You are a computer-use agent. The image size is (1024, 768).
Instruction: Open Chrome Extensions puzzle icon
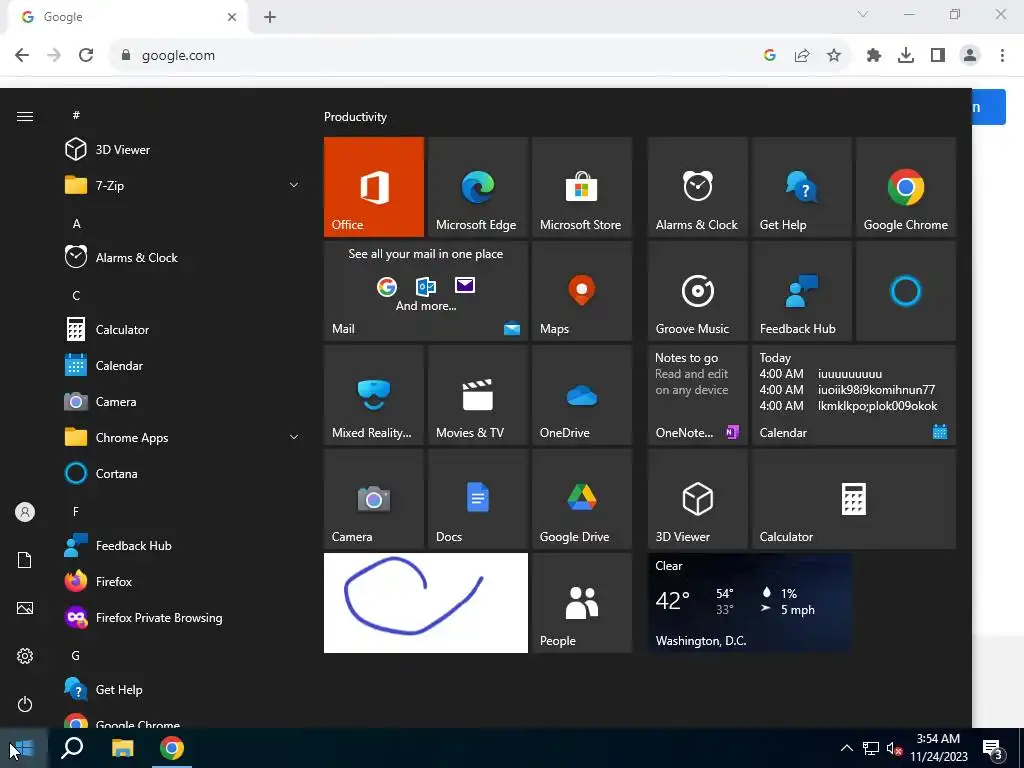[874, 56]
